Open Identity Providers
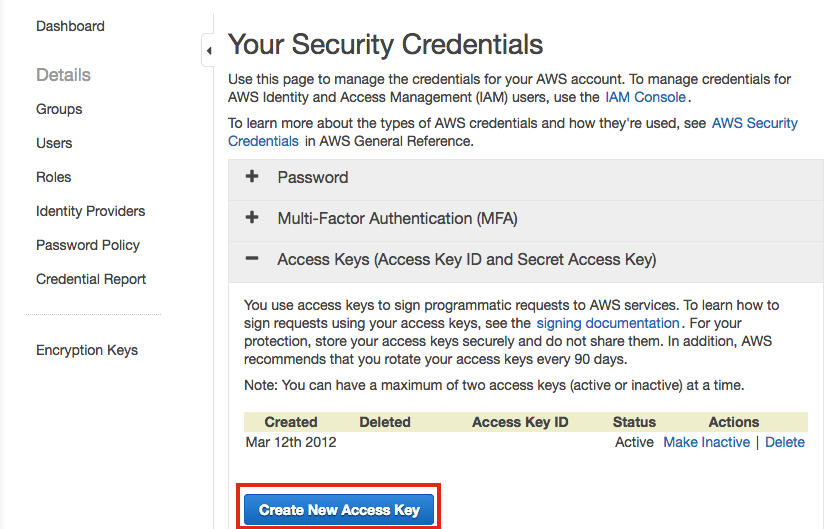Viewport: 831px width, 529px height. click(x=90, y=211)
